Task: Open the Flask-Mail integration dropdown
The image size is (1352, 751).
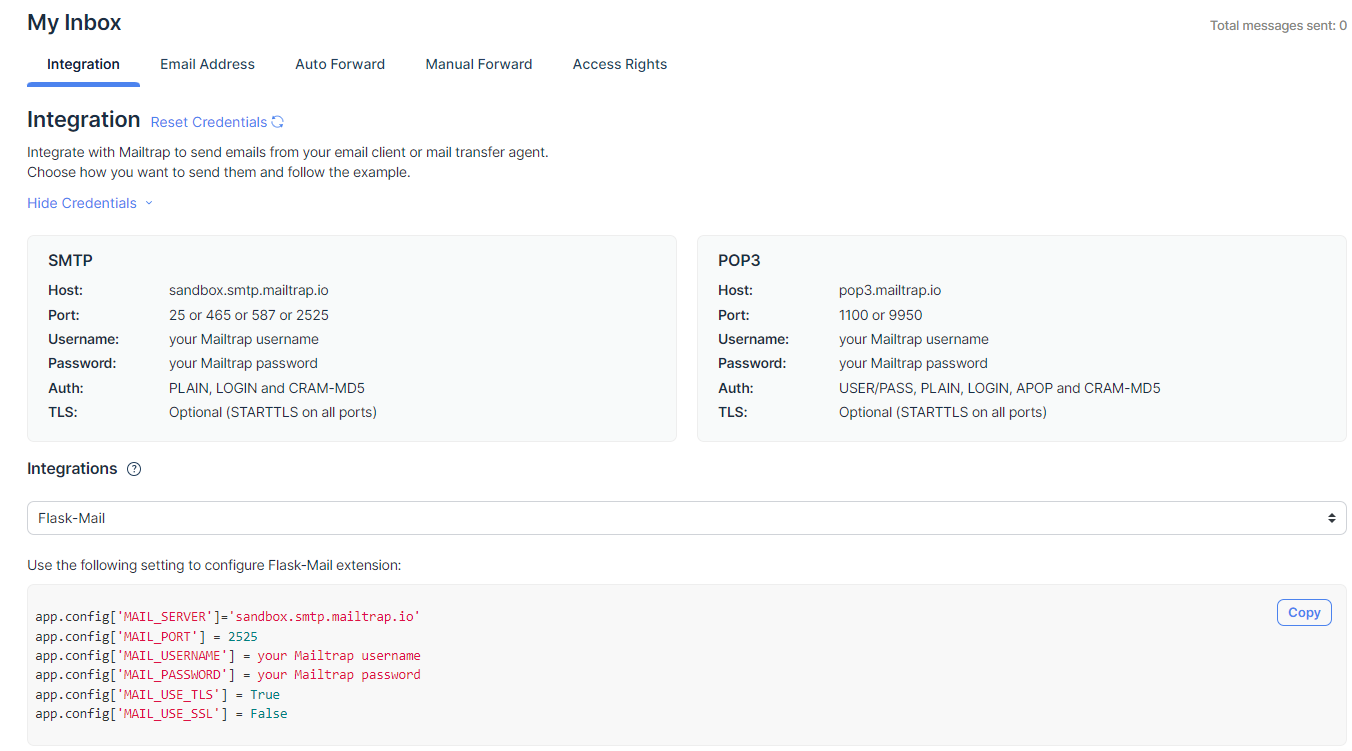Action: click(686, 517)
